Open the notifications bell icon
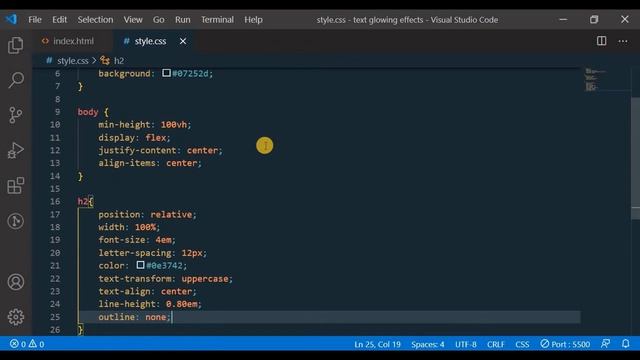 point(625,344)
